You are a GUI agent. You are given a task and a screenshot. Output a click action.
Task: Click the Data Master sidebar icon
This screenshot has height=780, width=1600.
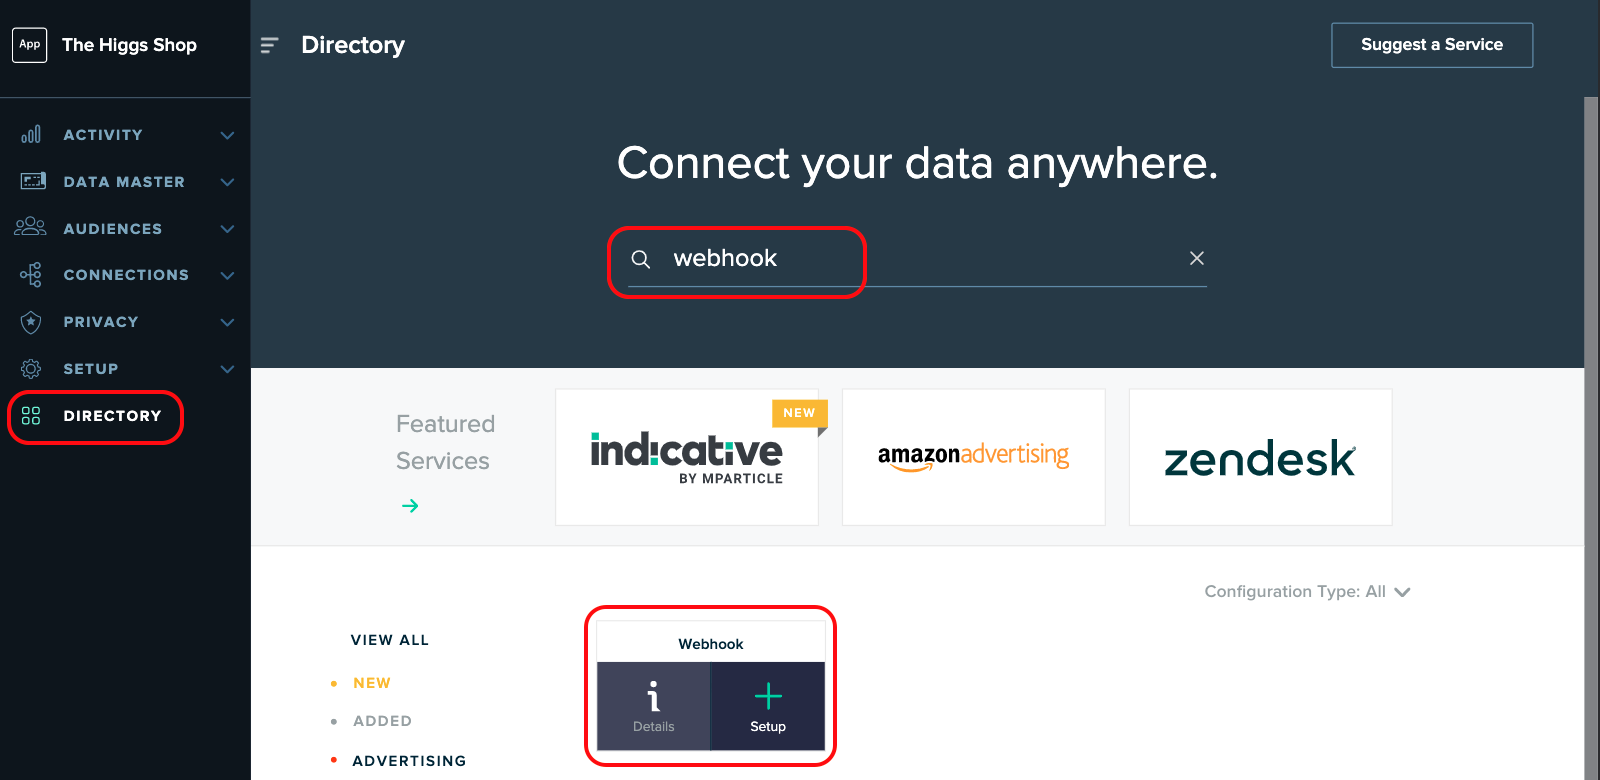tap(33, 181)
